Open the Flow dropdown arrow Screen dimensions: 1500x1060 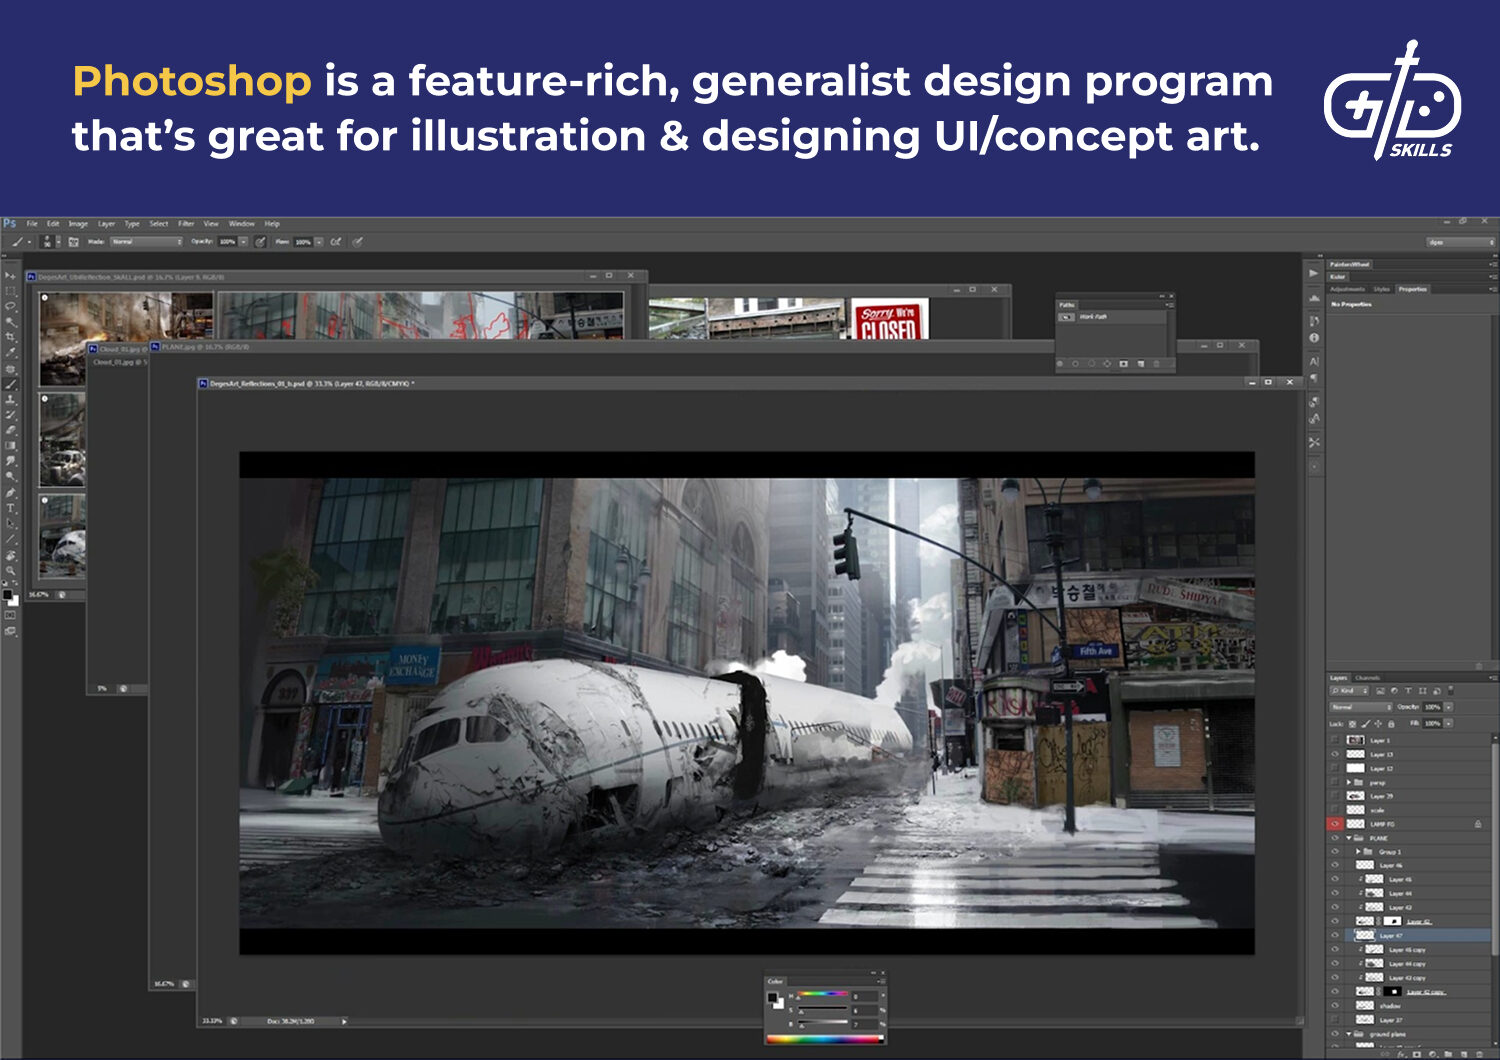tap(319, 242)
